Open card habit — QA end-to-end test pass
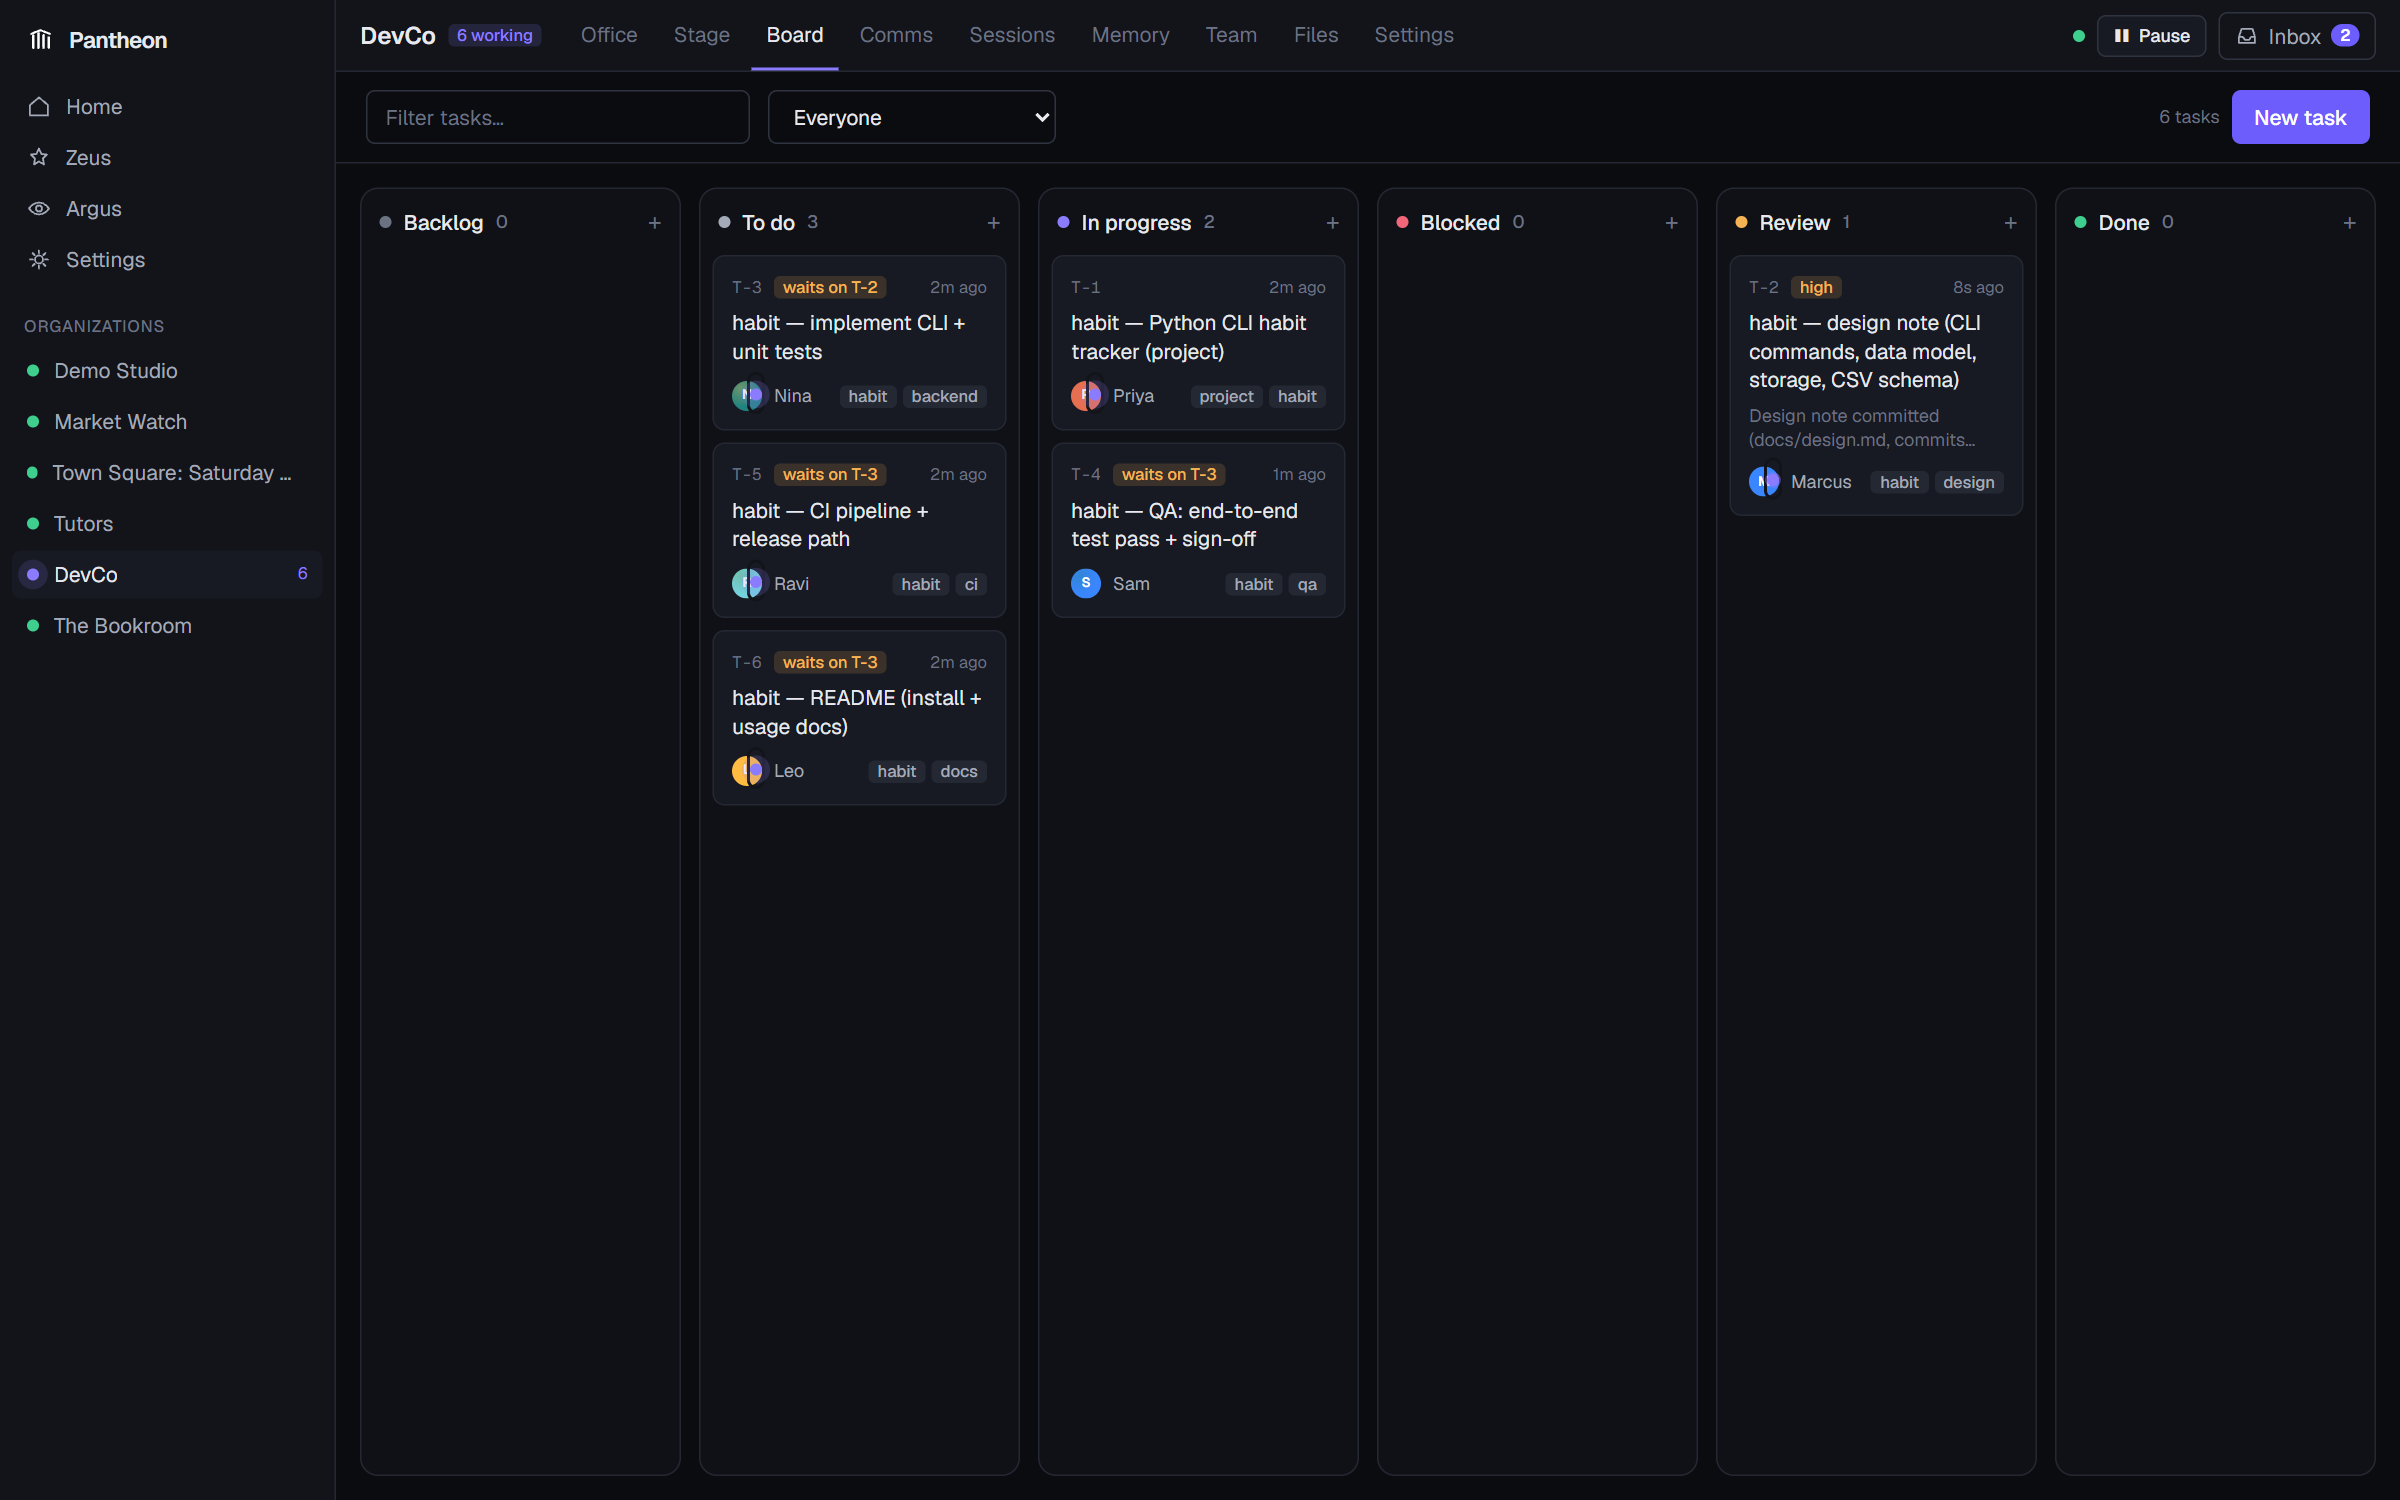This screenshot has width=2400, height=1500. tap(1198, 530)
